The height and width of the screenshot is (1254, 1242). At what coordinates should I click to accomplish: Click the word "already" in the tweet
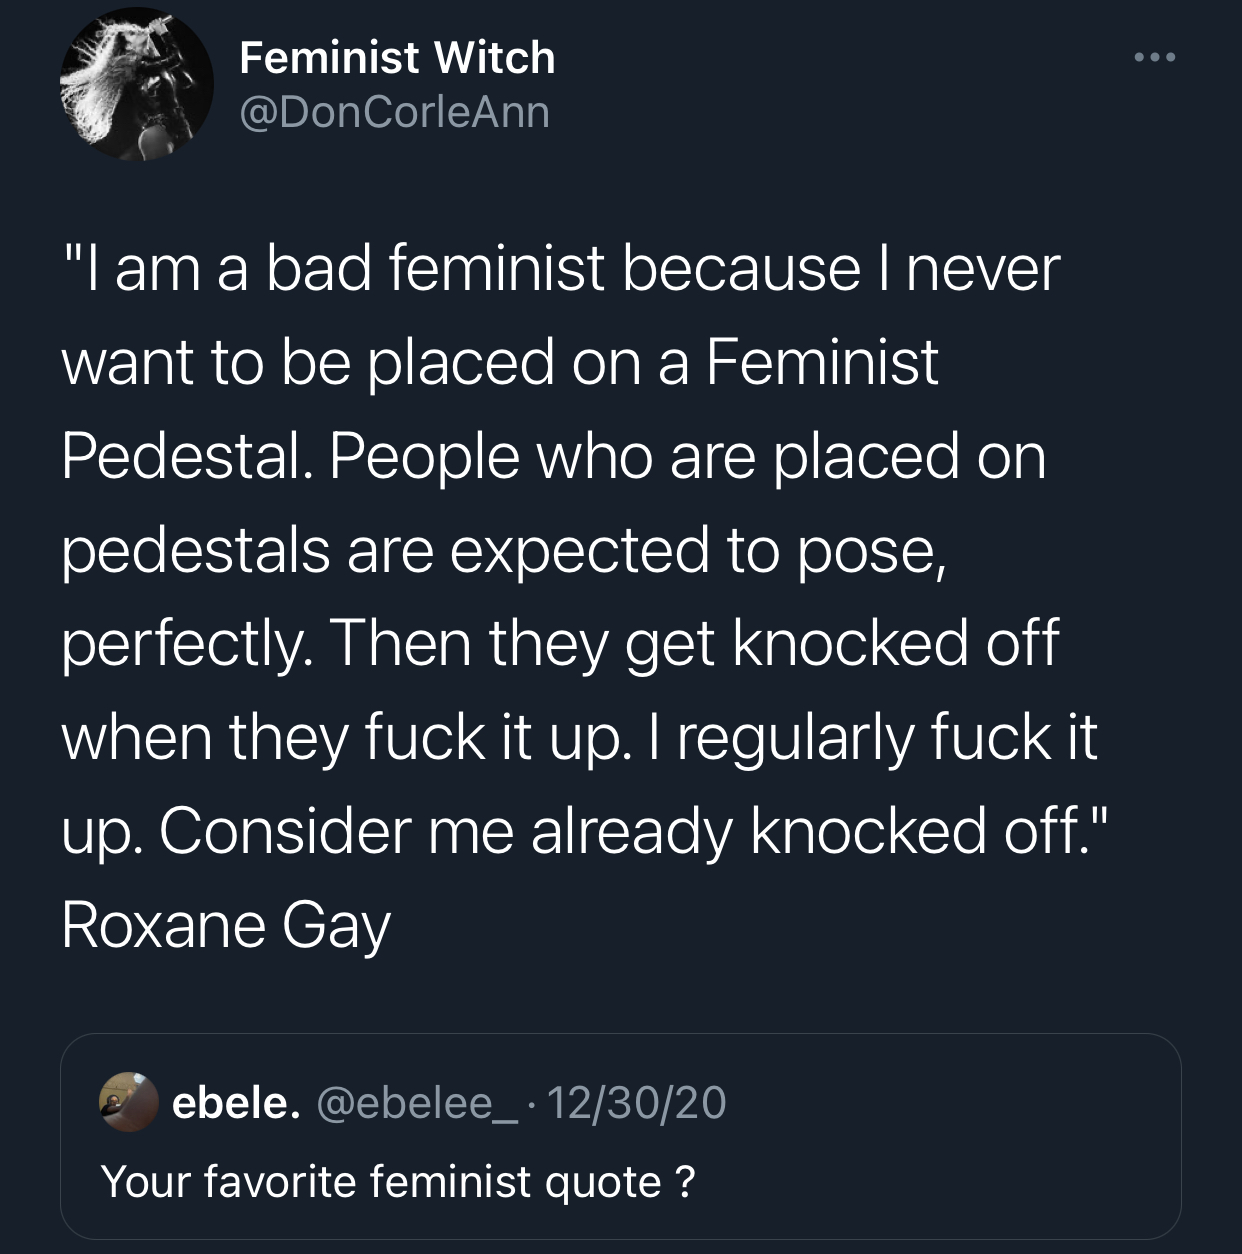631,830
